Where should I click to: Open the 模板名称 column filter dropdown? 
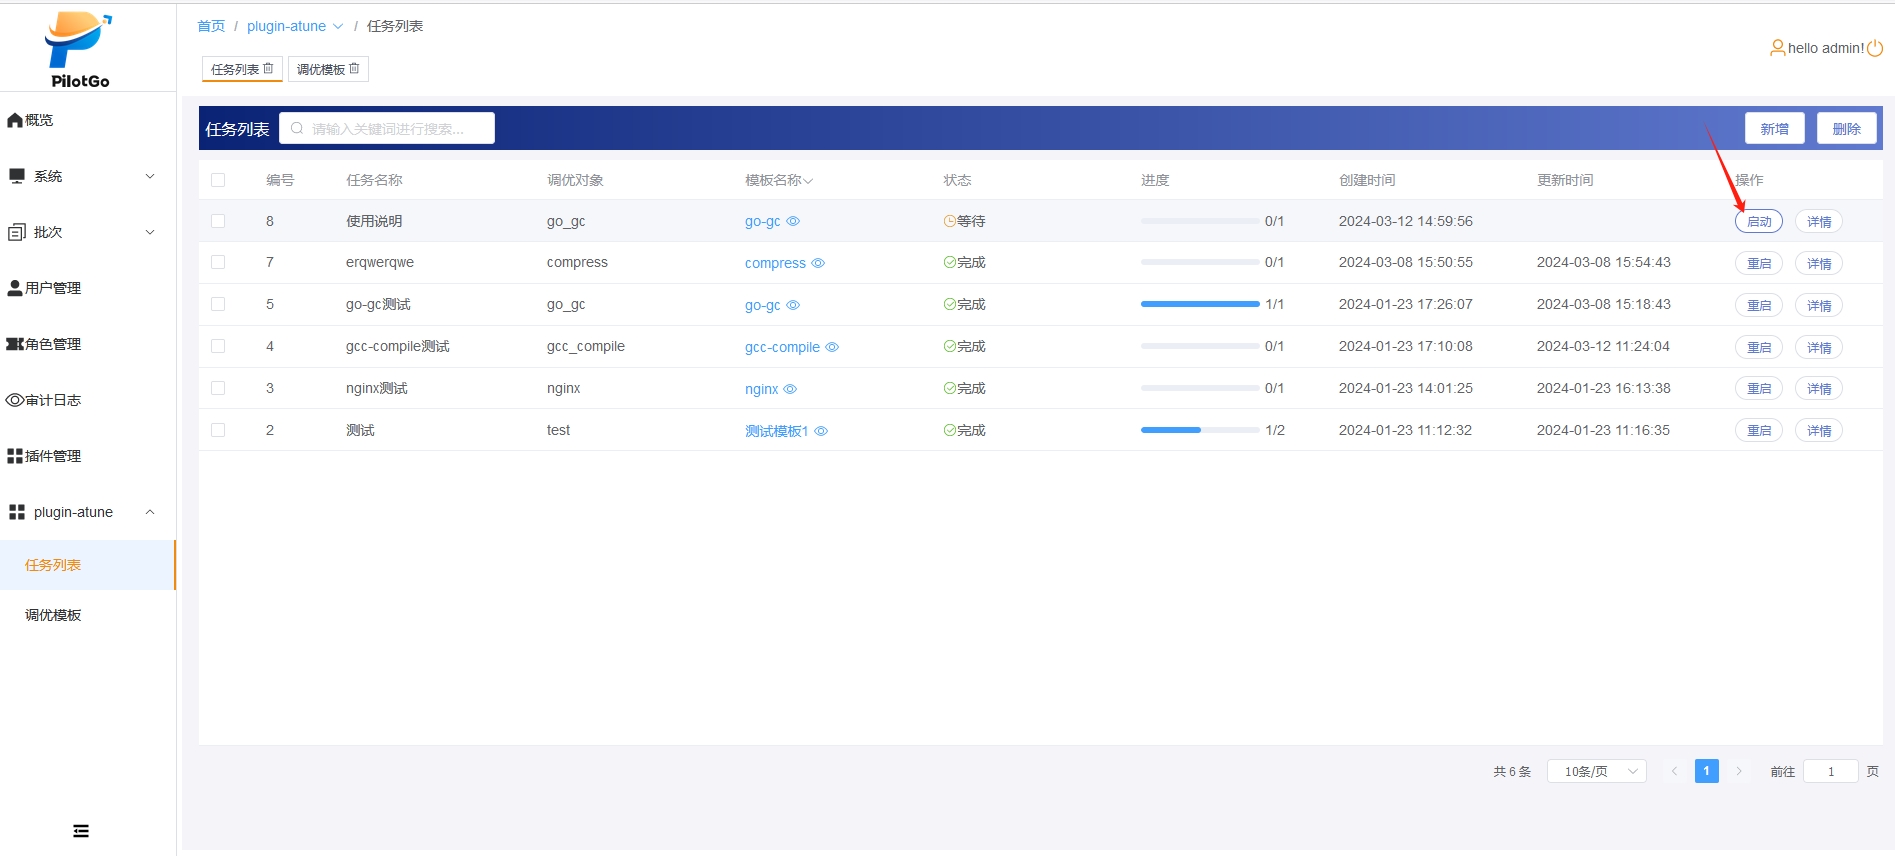[x=808, y=181]
